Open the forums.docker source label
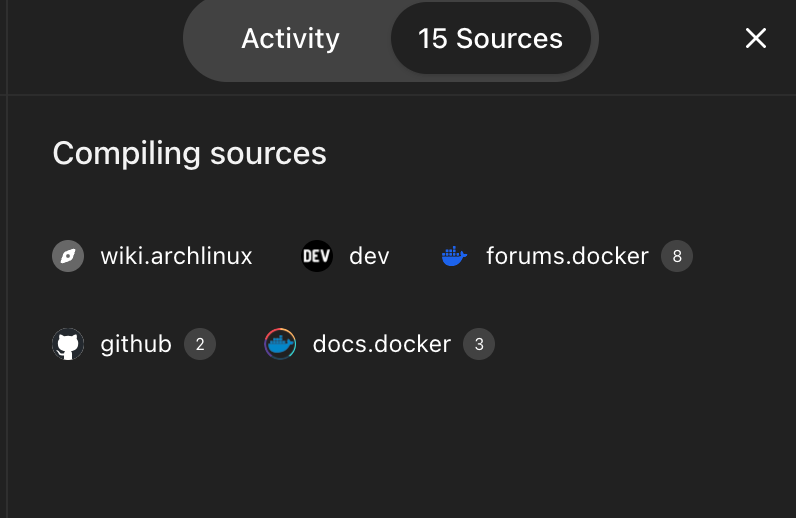This screenshot has height=518, width=796. point(567,256)
